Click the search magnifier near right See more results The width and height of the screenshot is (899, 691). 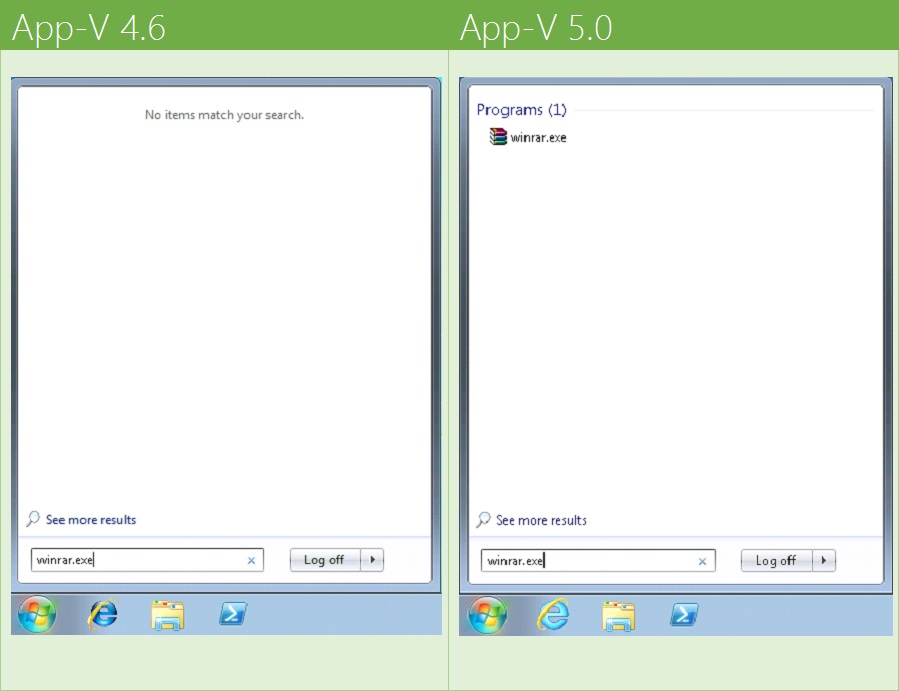pos(485,520)
